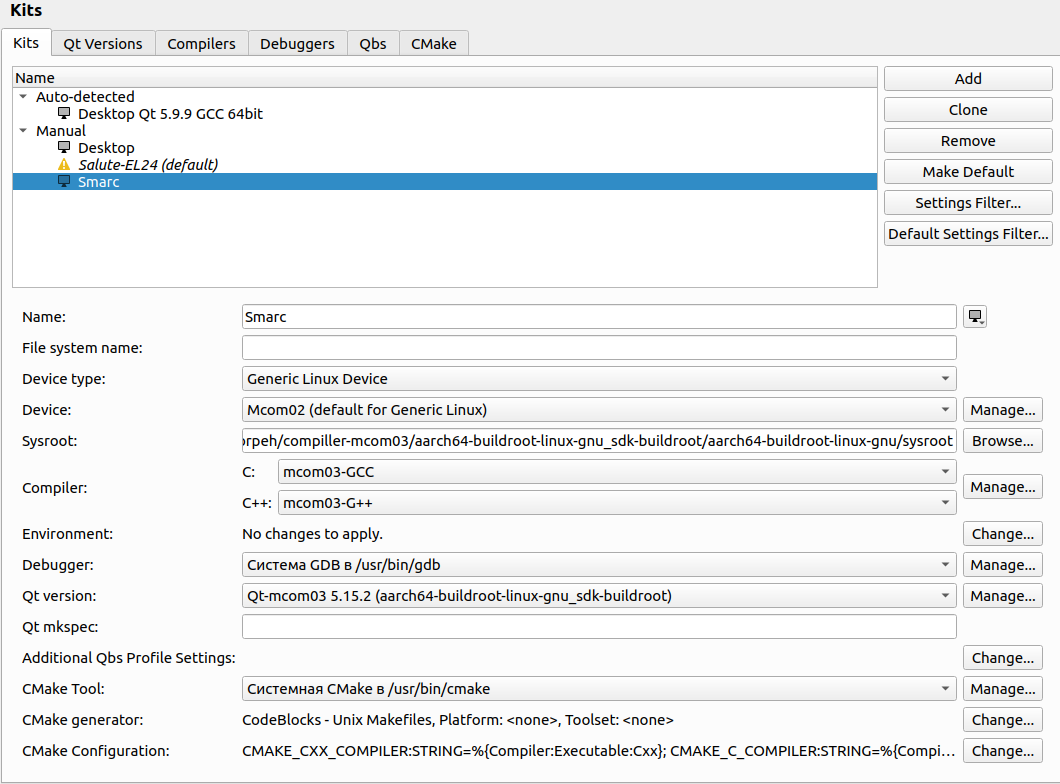Open the Debuggers tab
Screen dimensions: 1060x784
[x=297, y=43]
